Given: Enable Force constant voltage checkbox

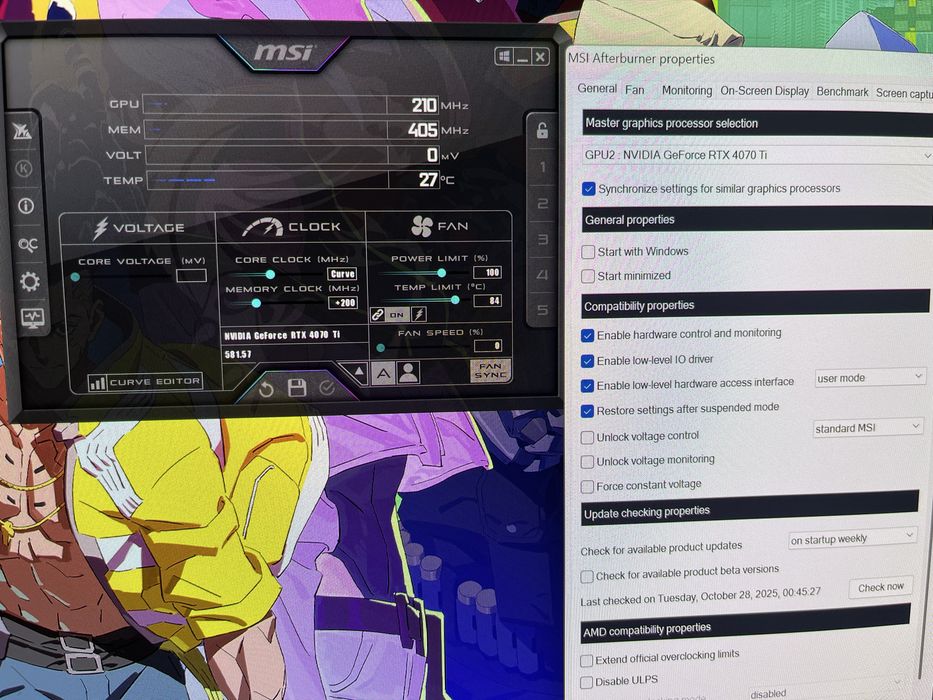Looking at the screenshot, I should coord(587,487).
